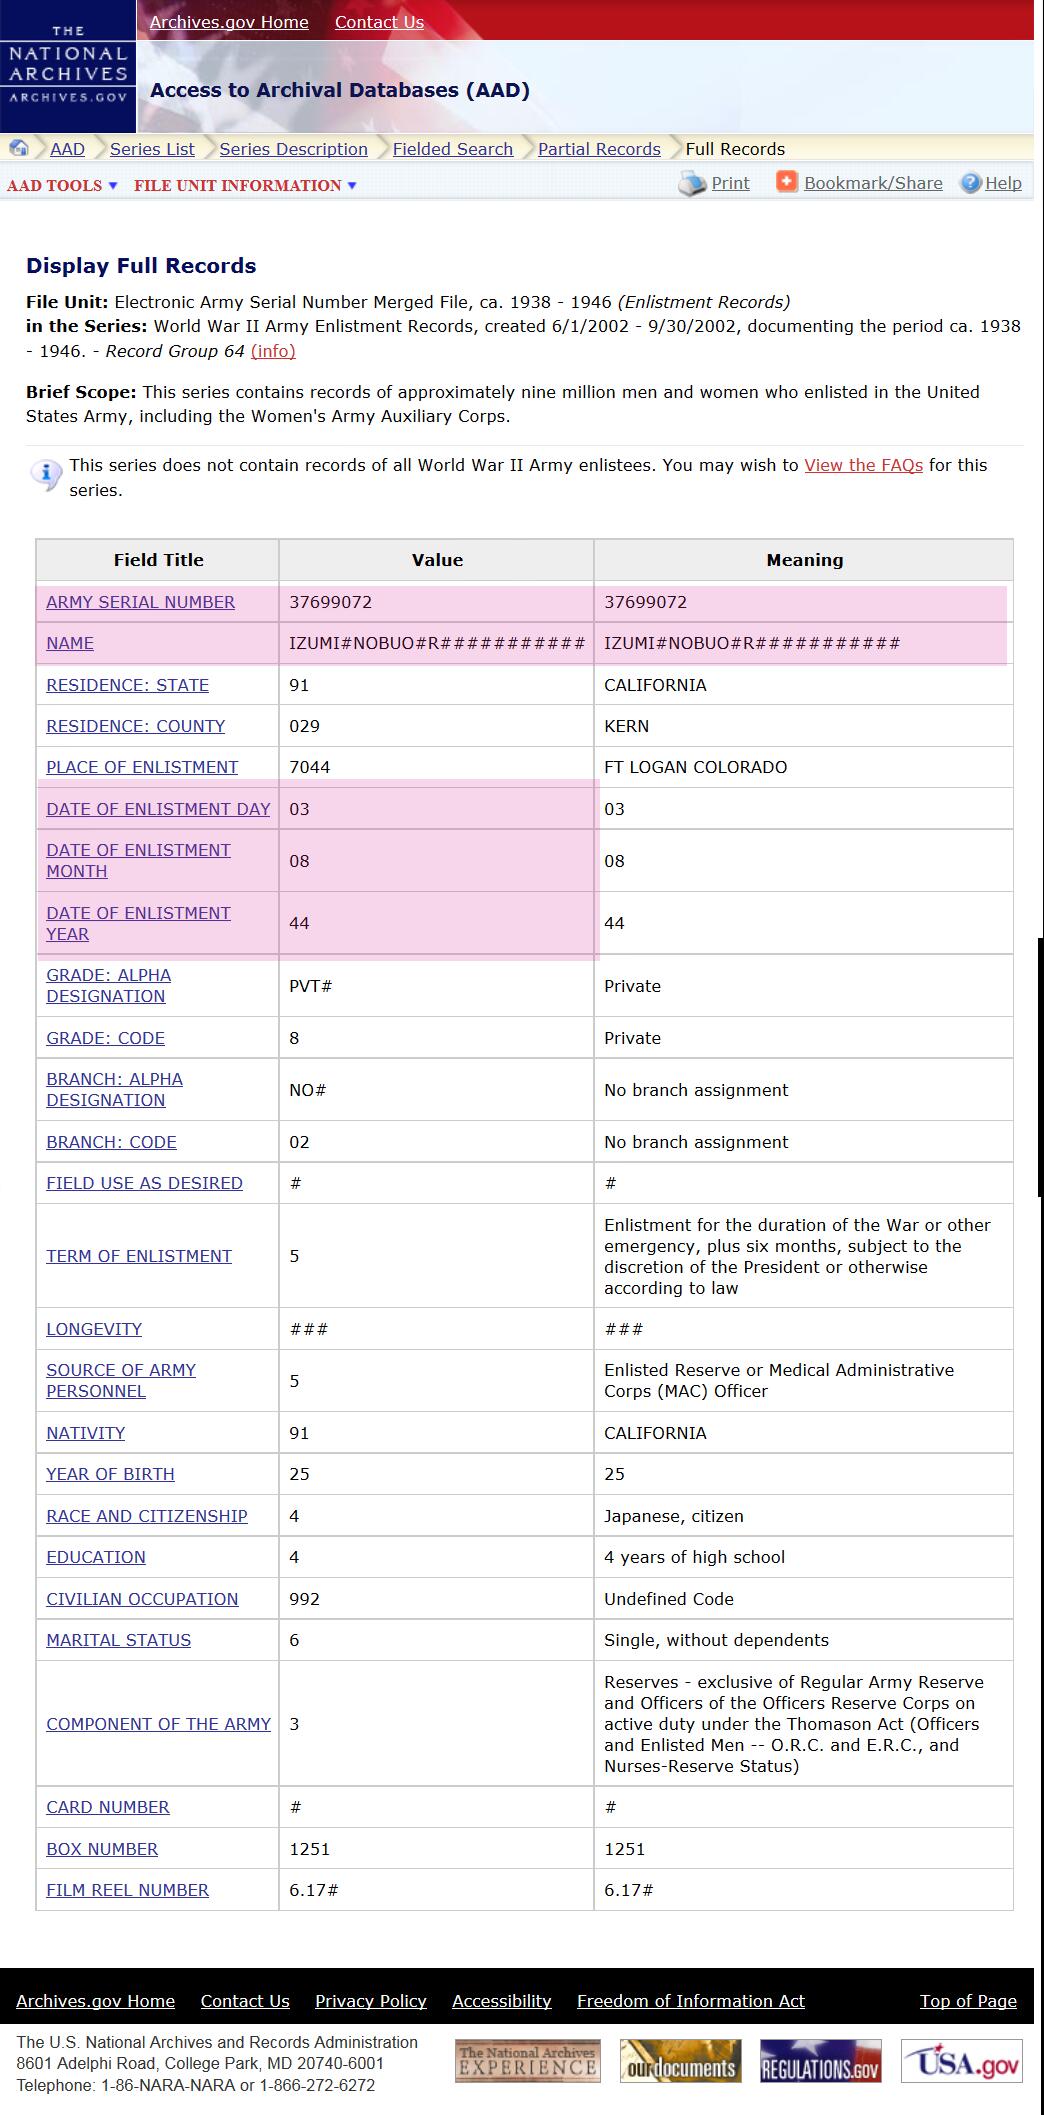
Task: Select the Full Records breadcrumb
Action: point(735,149)
